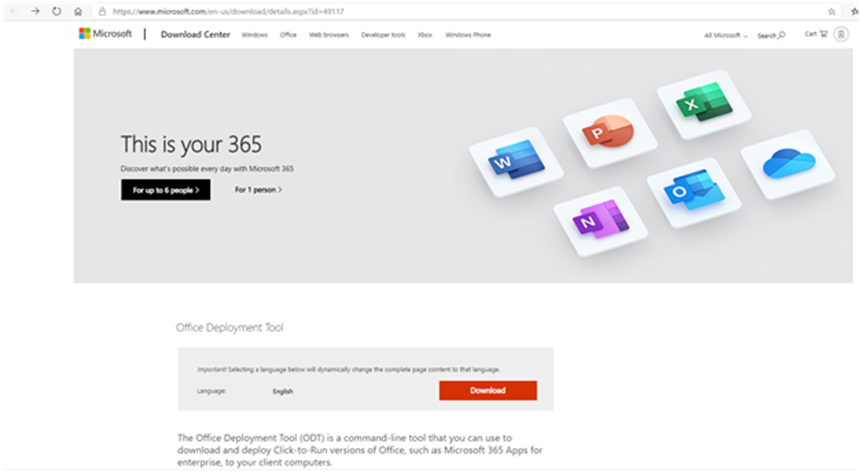Open the Xbox menu item

coord(425,35)
